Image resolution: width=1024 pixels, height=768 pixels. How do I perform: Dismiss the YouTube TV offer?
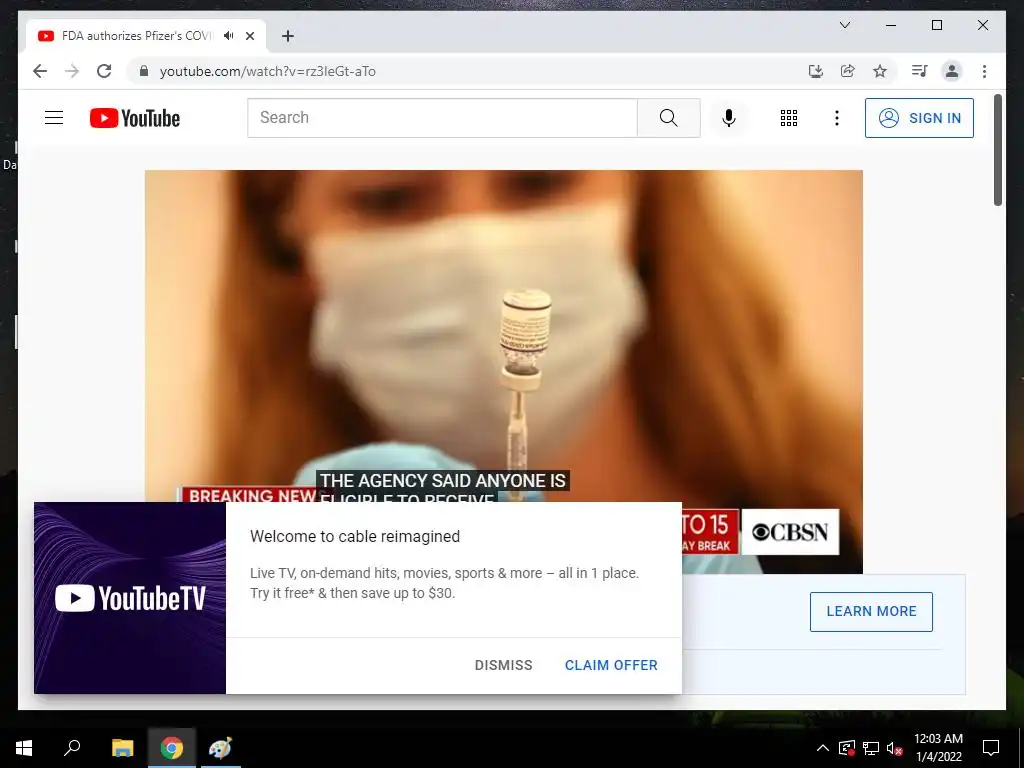pyautogui.click(x=504, y=665)
